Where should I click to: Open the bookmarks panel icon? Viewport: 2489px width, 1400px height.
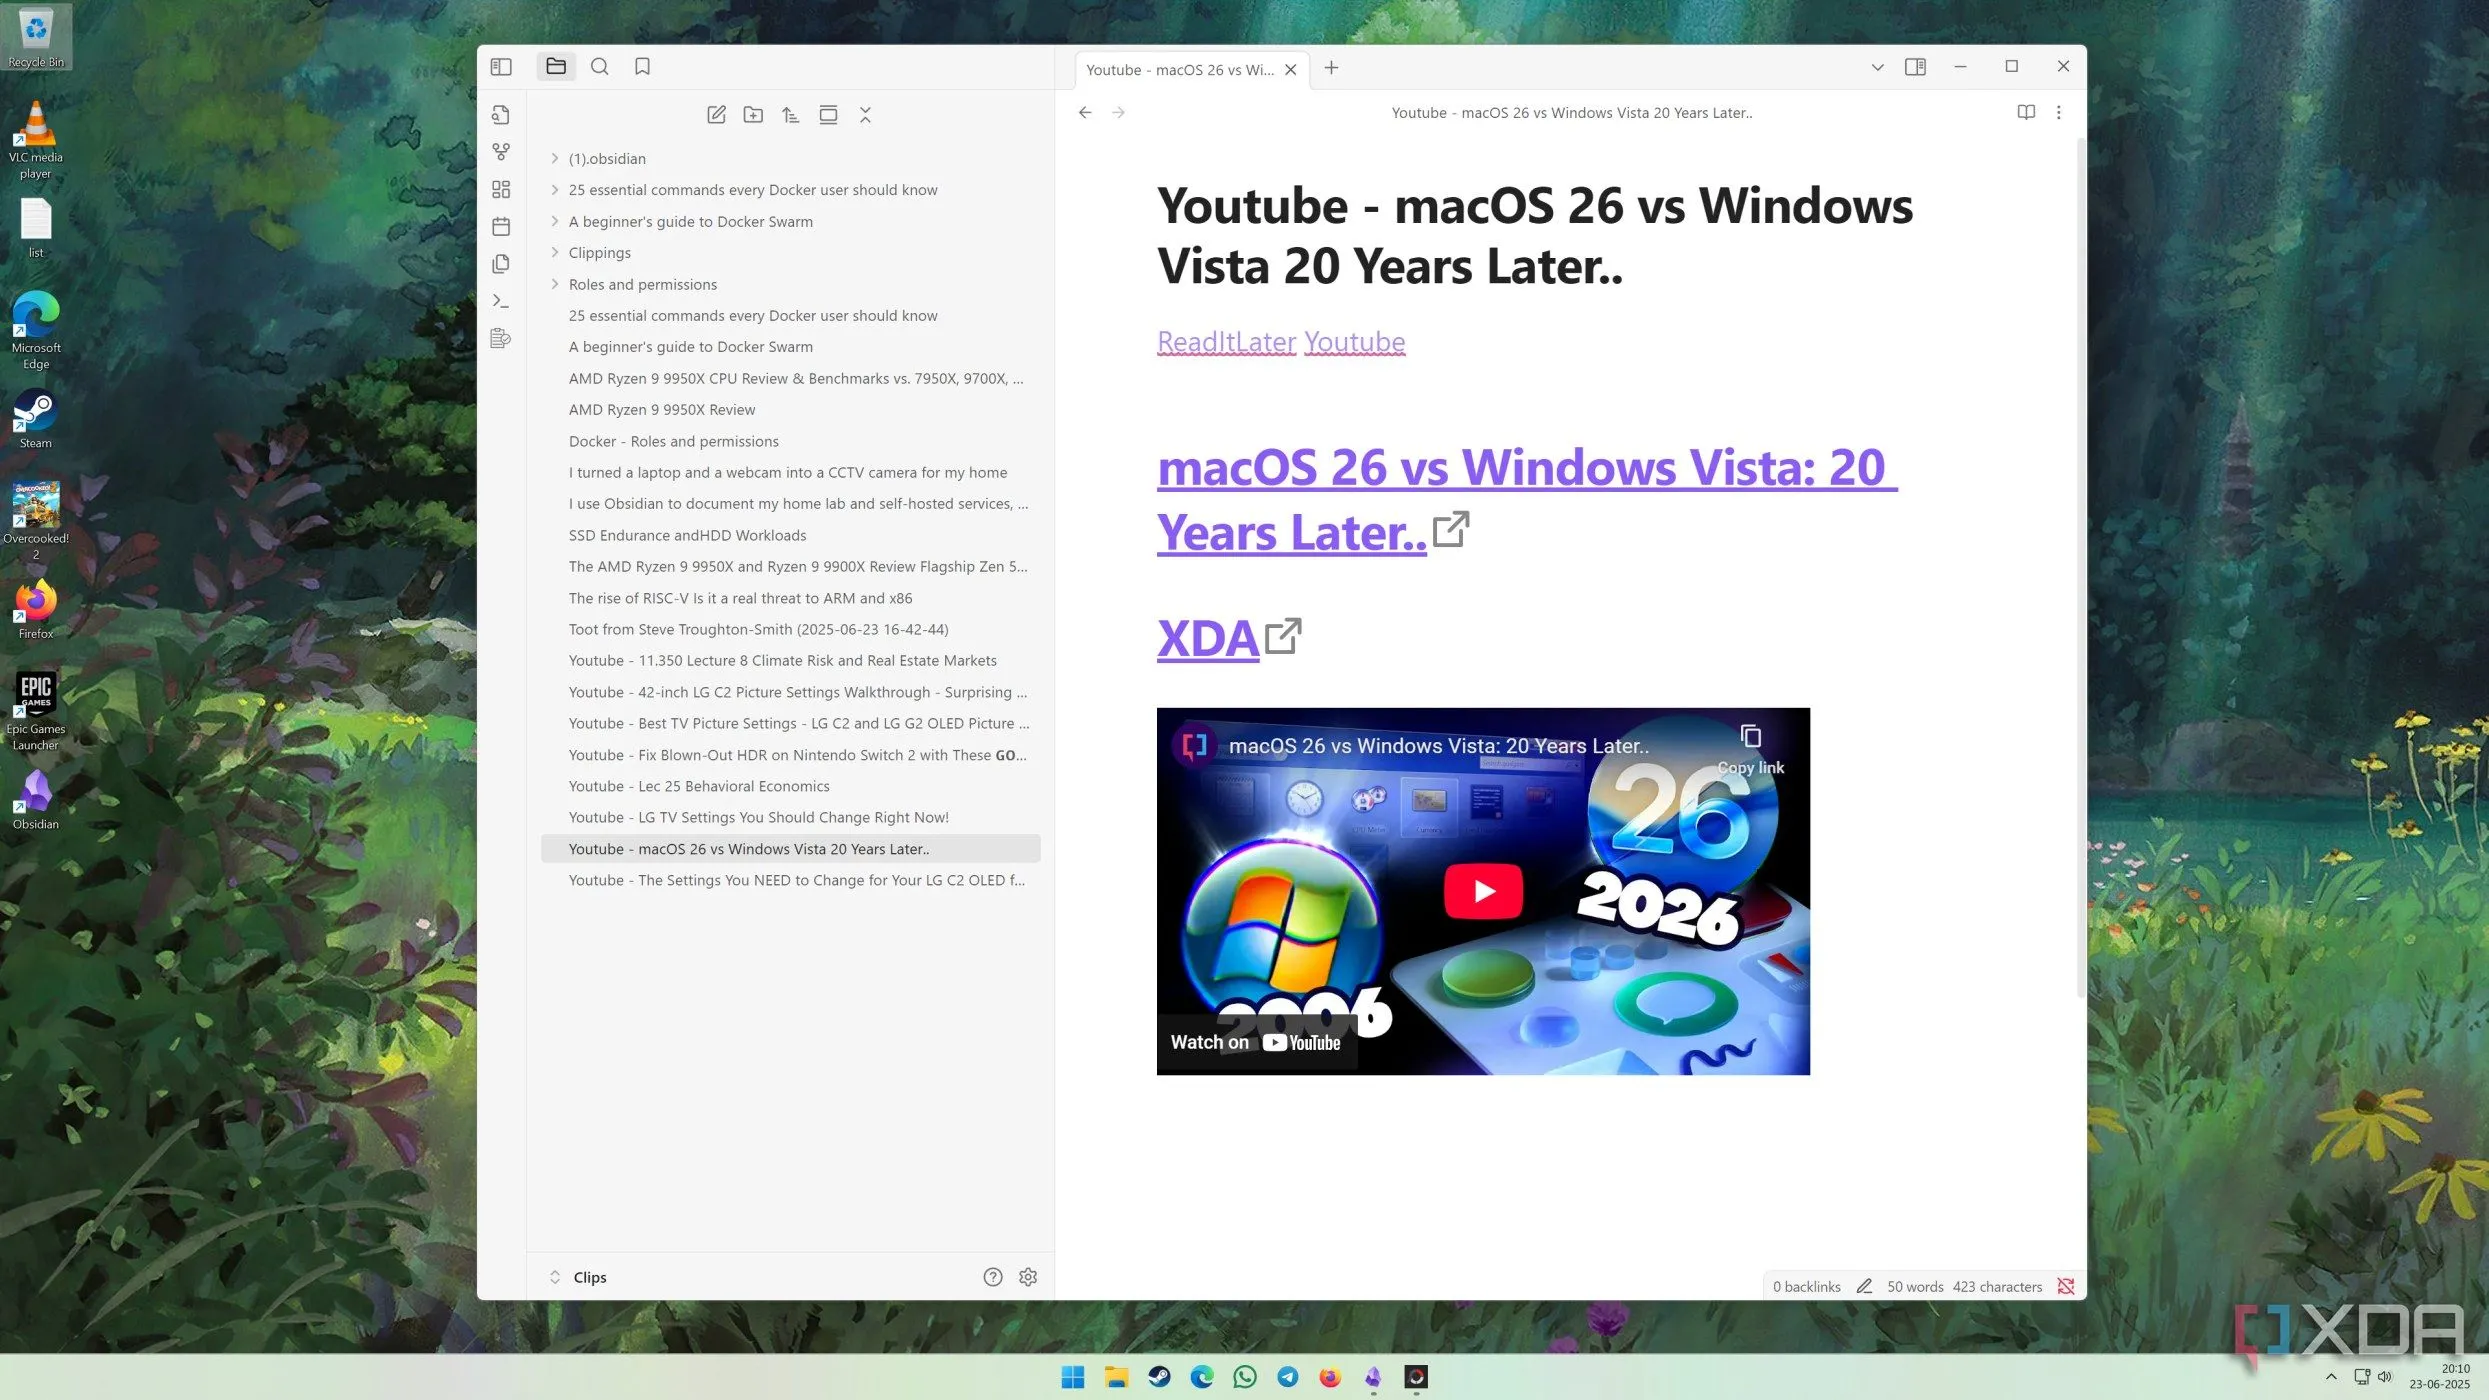click(x=642, y=67)
